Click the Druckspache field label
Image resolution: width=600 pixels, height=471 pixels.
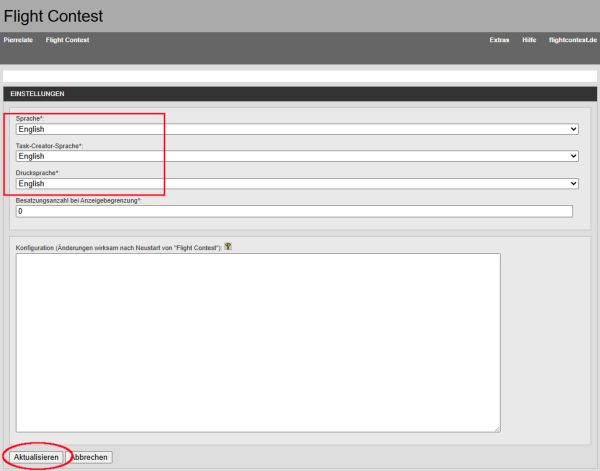click(38, 173)
